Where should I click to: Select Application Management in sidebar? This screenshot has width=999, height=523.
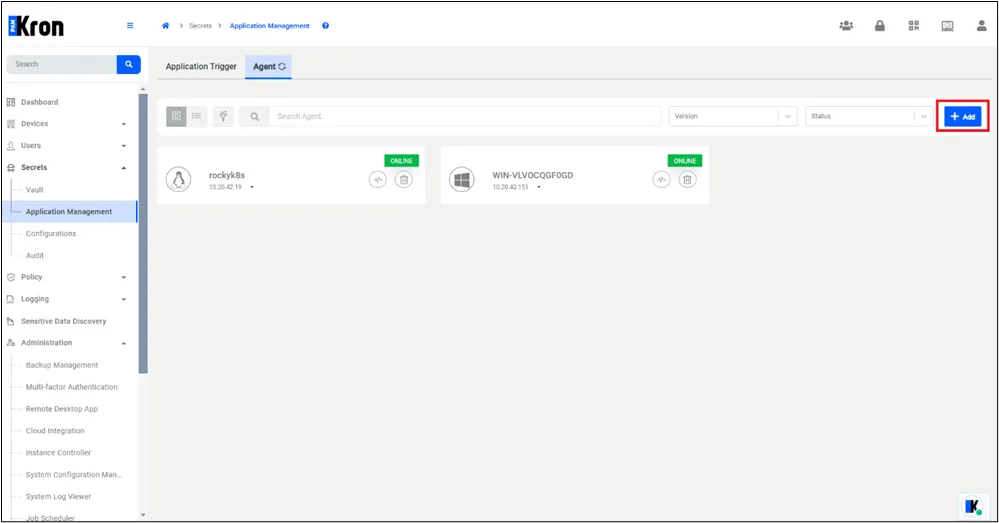[x=69, y=211]
